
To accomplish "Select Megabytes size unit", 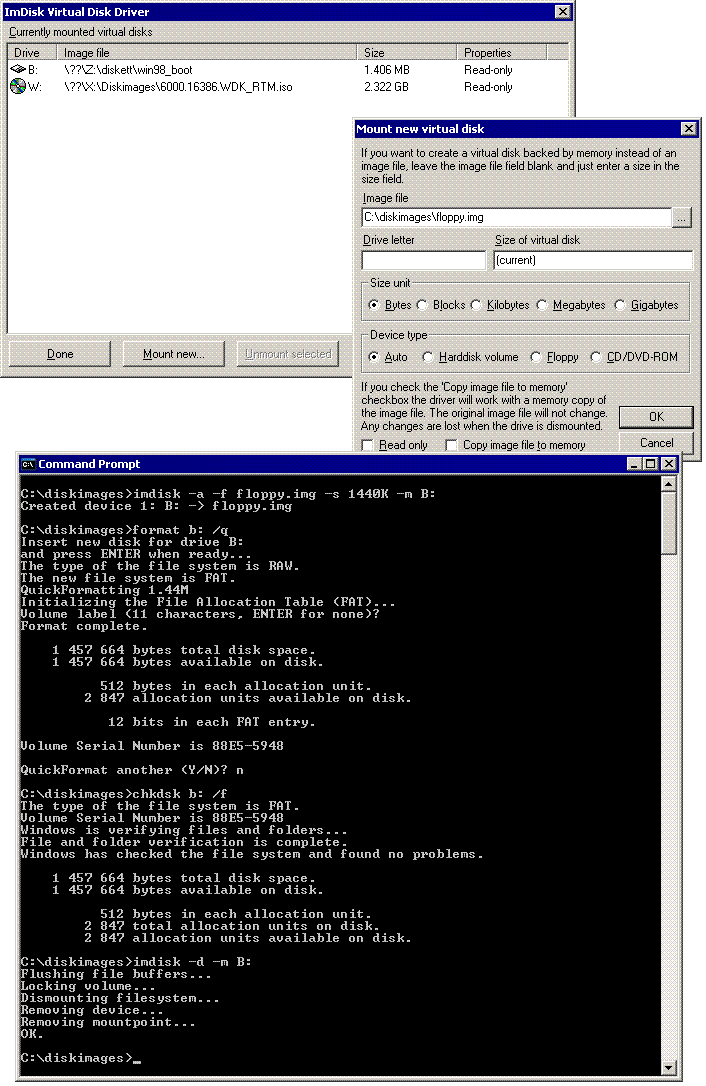I will 542,305.
